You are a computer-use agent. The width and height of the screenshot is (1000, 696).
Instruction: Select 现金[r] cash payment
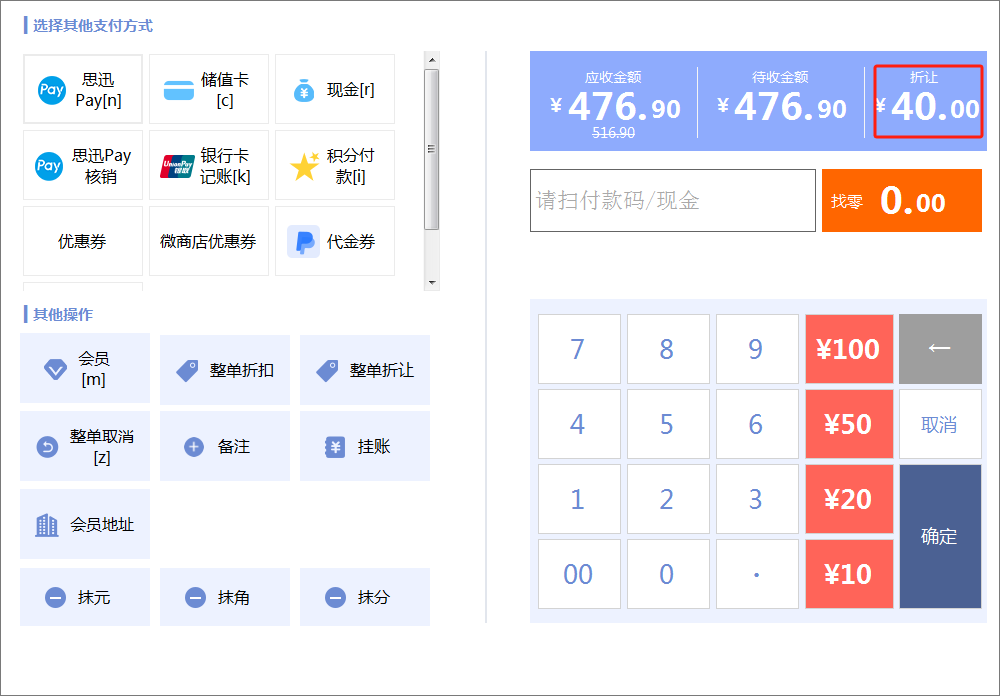pos(335,89)
